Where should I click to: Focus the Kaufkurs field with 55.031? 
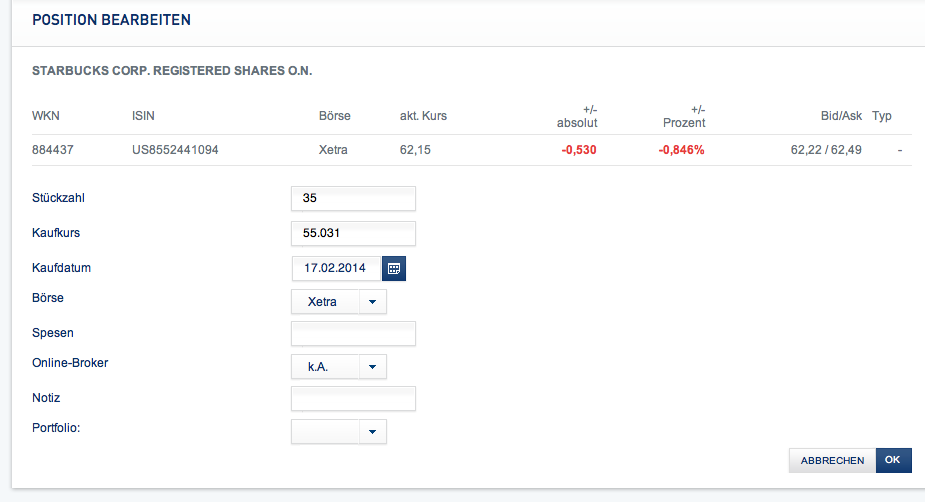click(353, 233)
